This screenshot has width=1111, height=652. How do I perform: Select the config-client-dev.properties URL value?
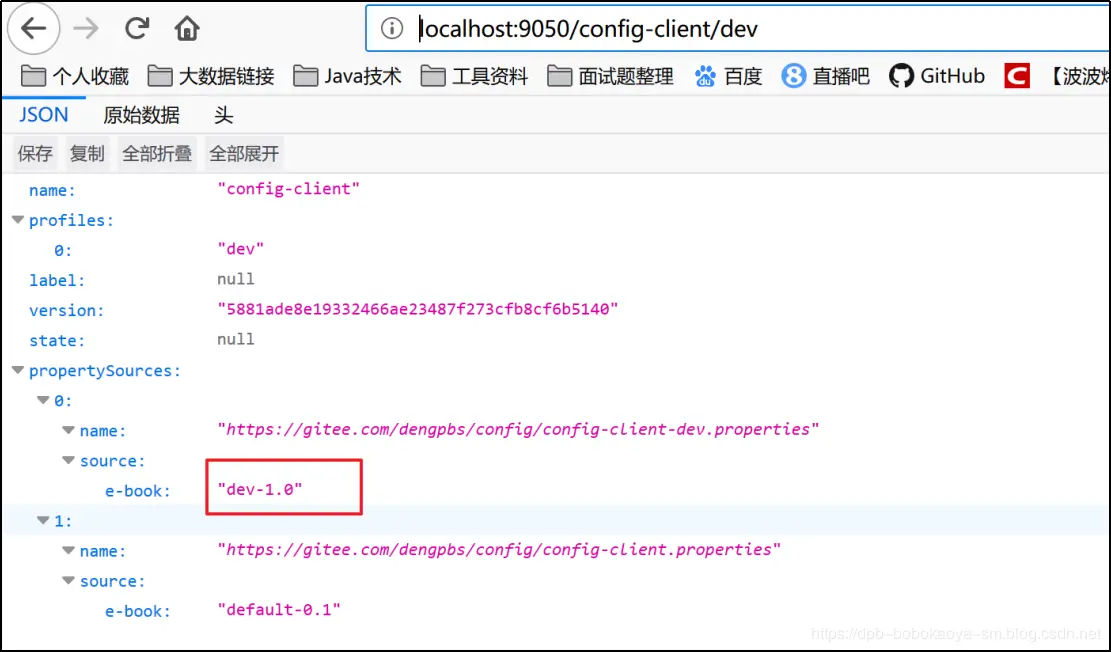point(518,429)
